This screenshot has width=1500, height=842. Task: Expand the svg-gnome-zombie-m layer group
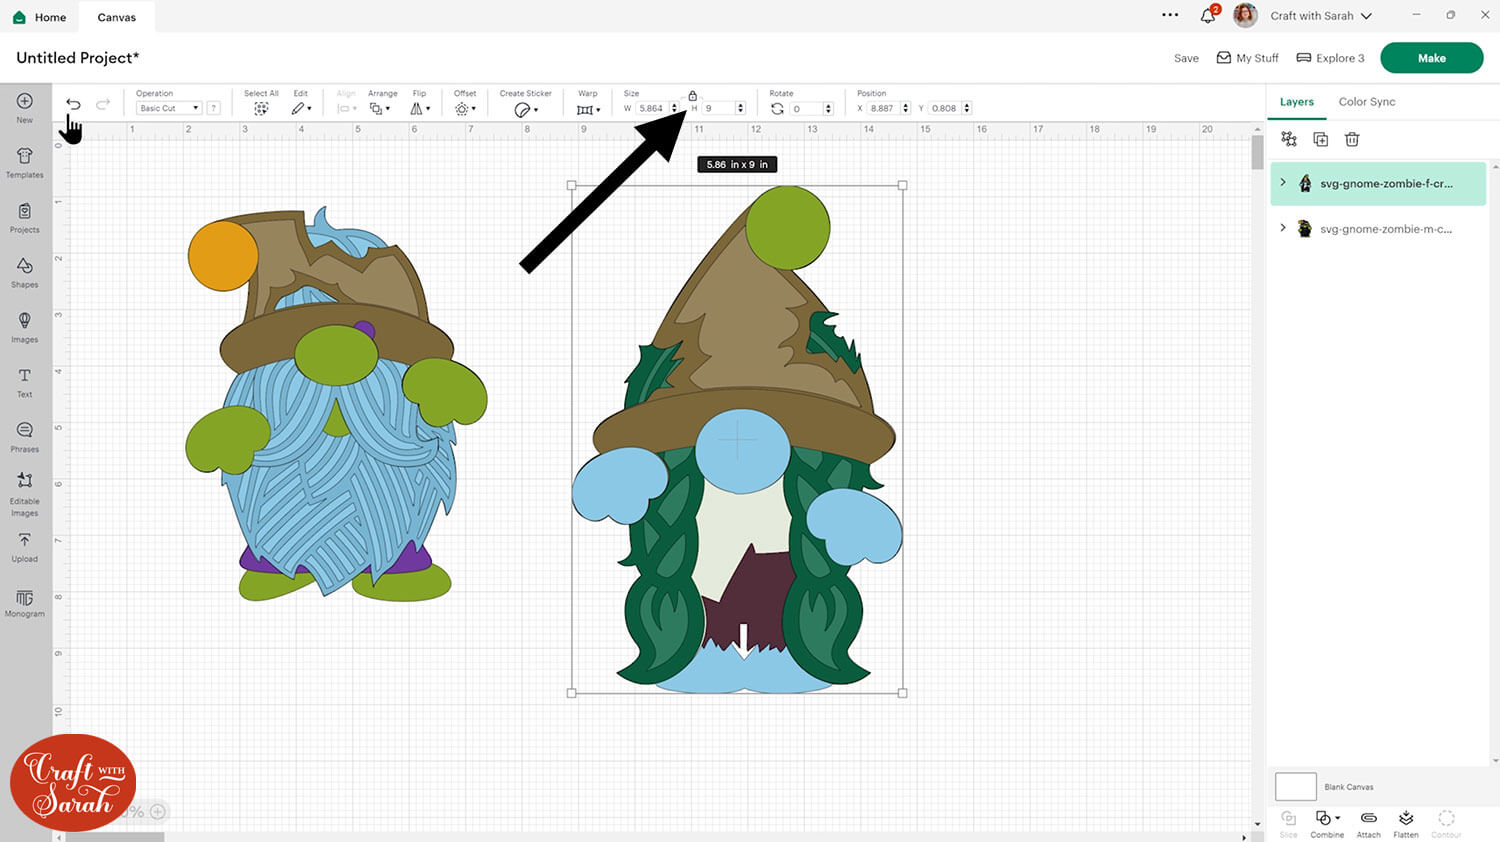(x=1283, y=228)
